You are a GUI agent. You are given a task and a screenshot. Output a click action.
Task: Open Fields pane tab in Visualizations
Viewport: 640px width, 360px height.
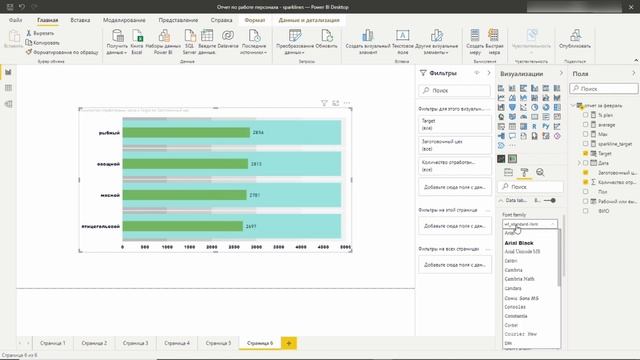click(508, 172)
